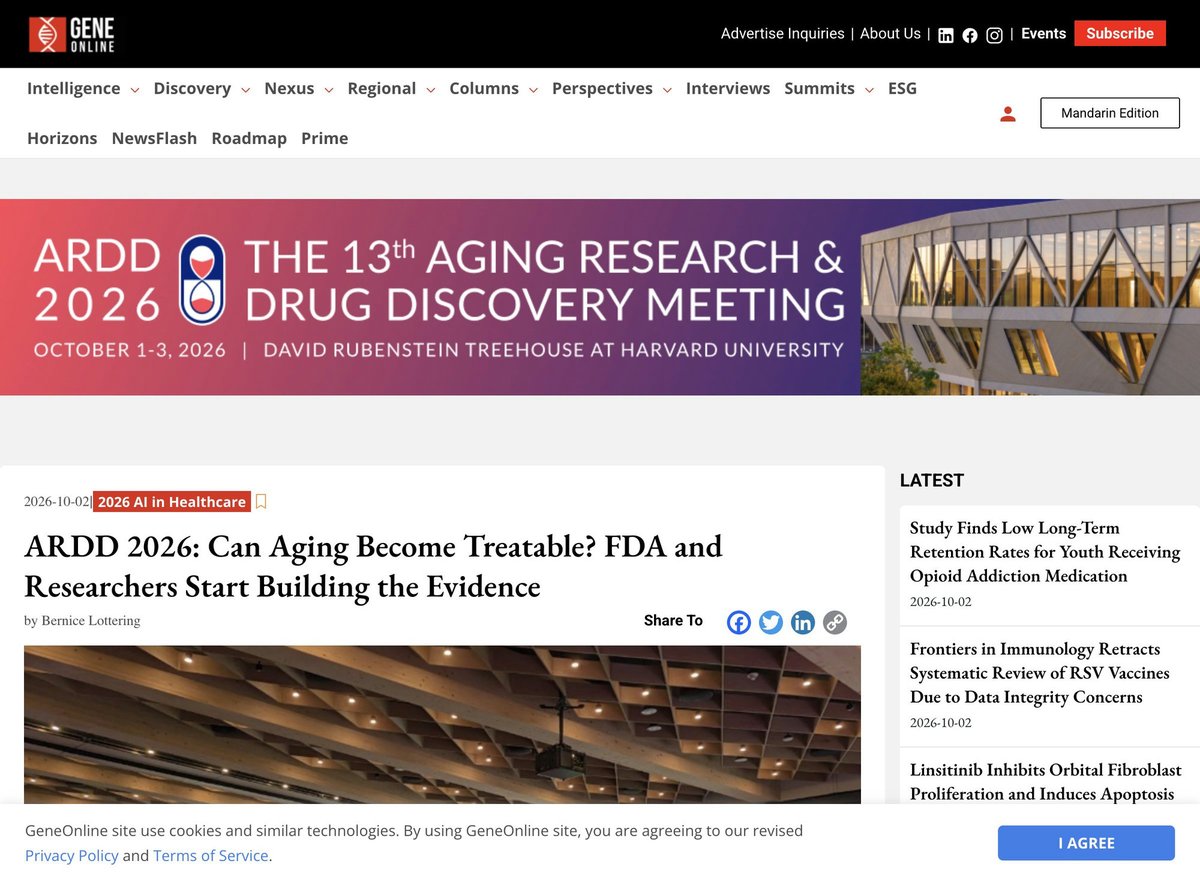This screenshot has height=882, width=1200.
Task: Switch to Mandarin Edition
Action: pos(1110,113)
